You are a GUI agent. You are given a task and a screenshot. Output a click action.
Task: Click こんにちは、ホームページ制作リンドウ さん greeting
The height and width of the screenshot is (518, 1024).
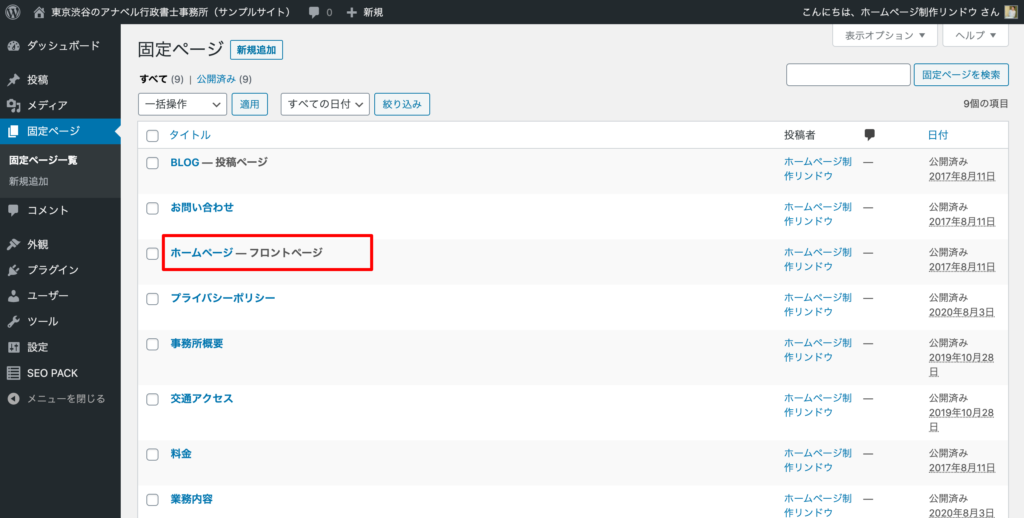pos(901,12)
